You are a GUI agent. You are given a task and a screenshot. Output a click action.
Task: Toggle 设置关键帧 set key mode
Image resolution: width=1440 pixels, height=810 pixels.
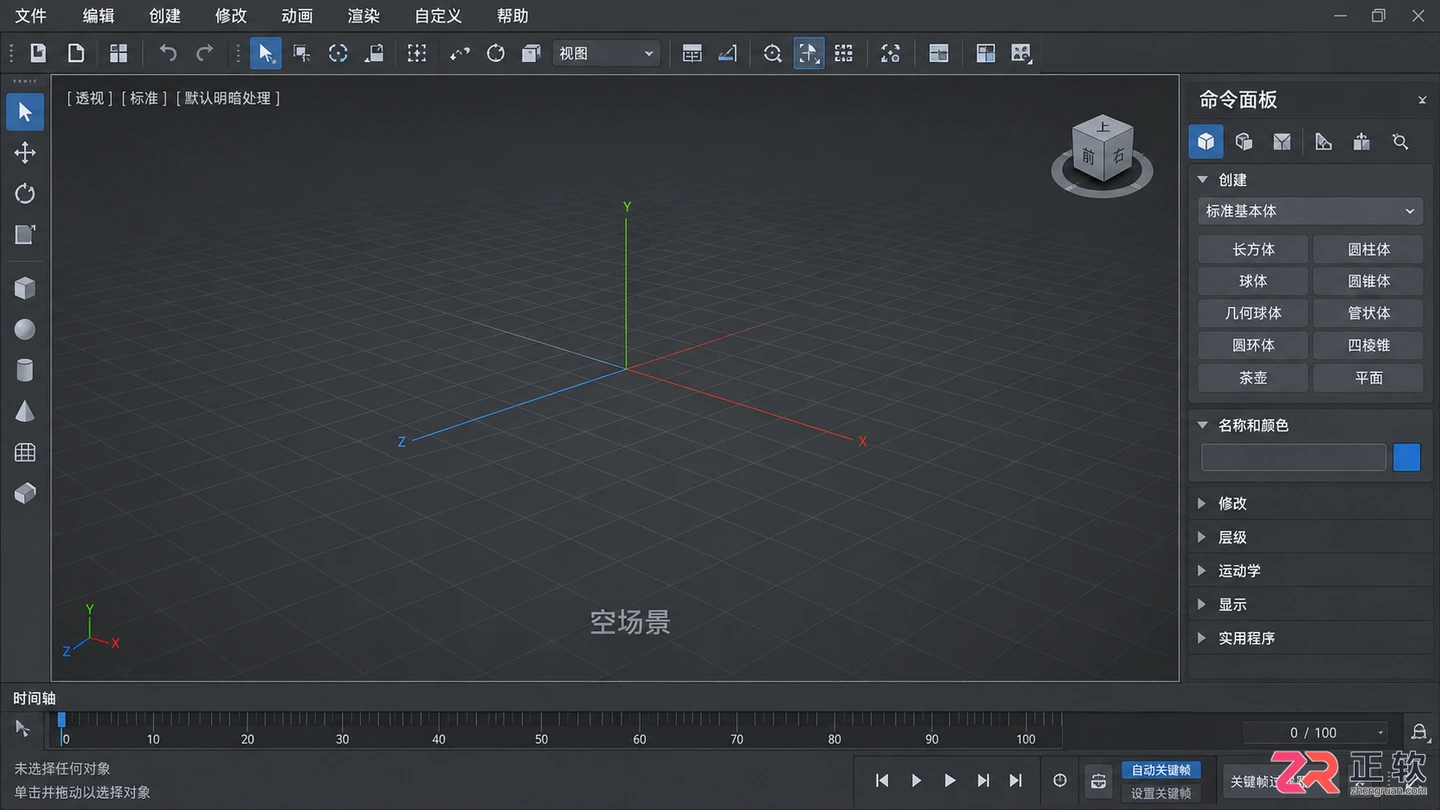coord(1161,793)
